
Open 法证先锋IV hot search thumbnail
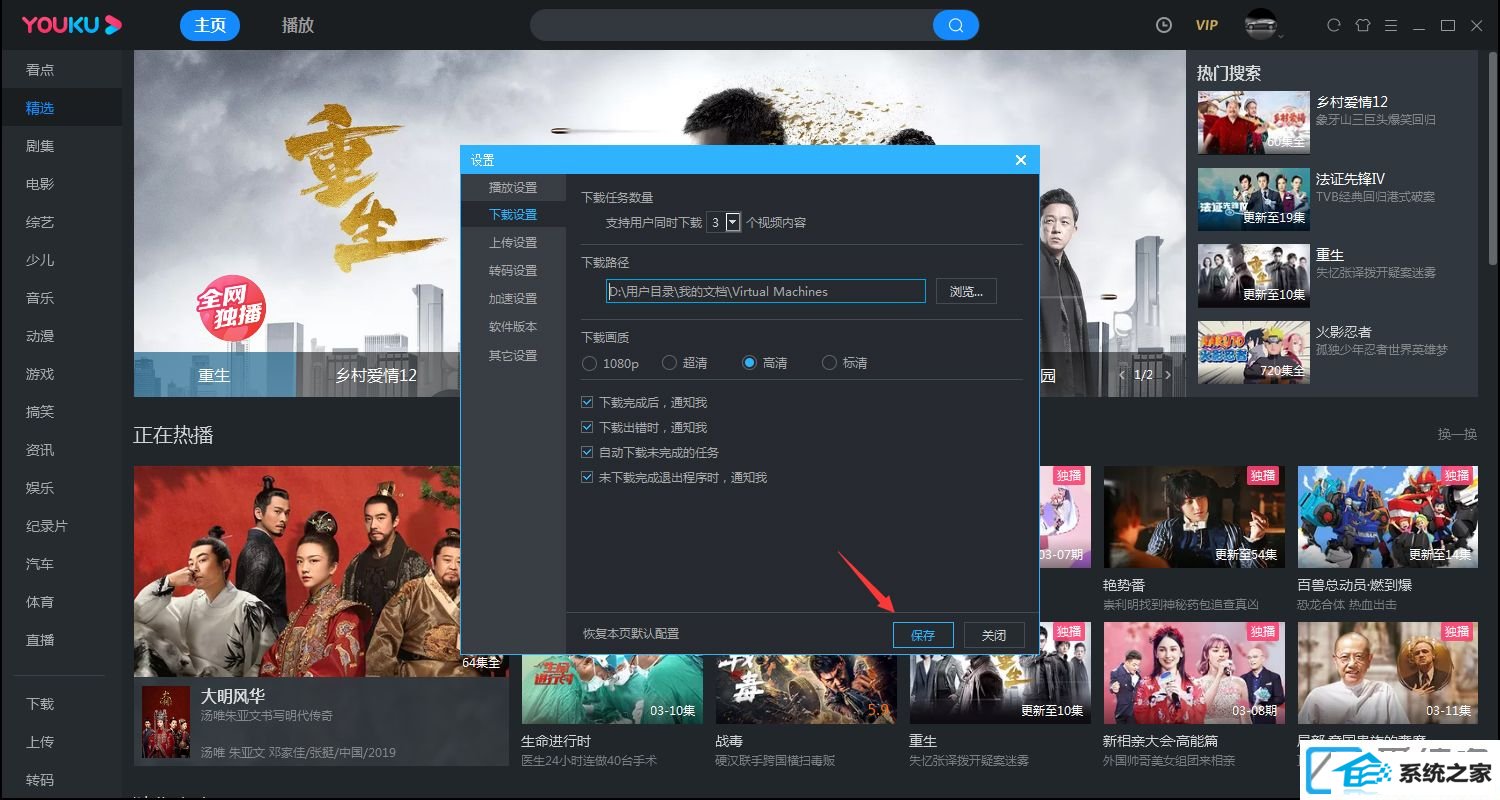(1254, 199)
